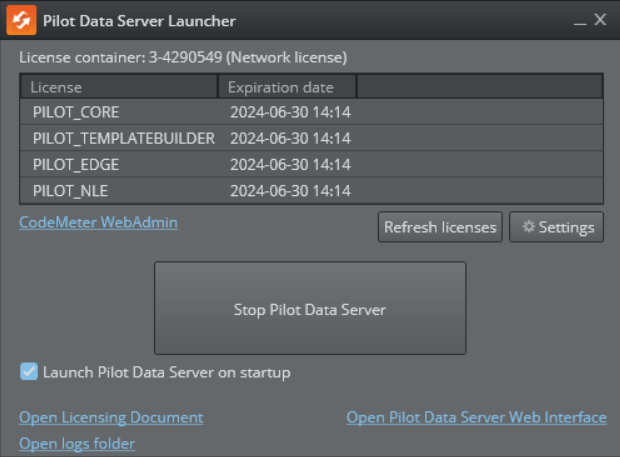Select the PILOT_NLE license name
620x457 pixels.
[x=73, y=190]
